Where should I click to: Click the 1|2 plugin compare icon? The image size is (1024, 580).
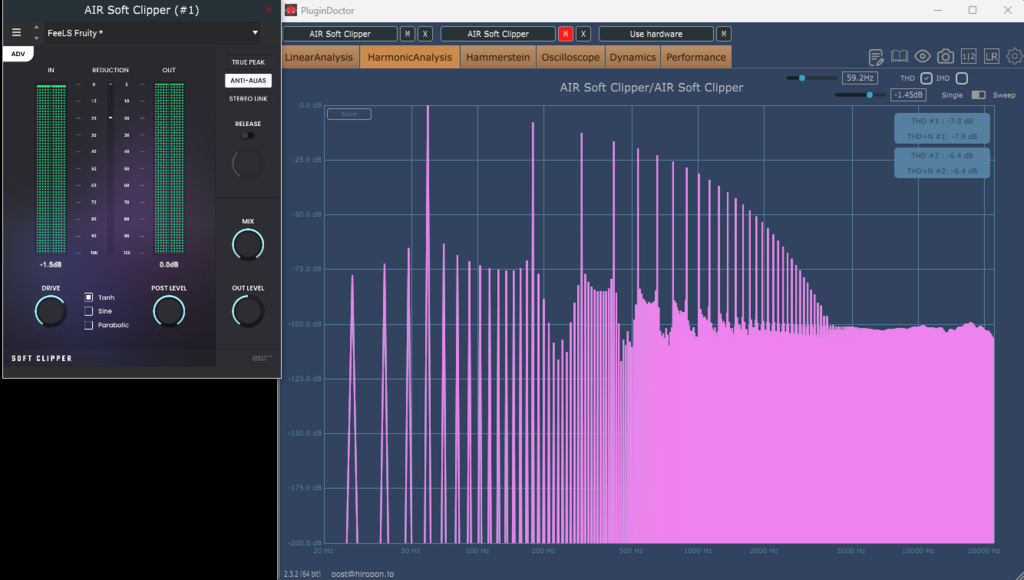pos(968,57)
